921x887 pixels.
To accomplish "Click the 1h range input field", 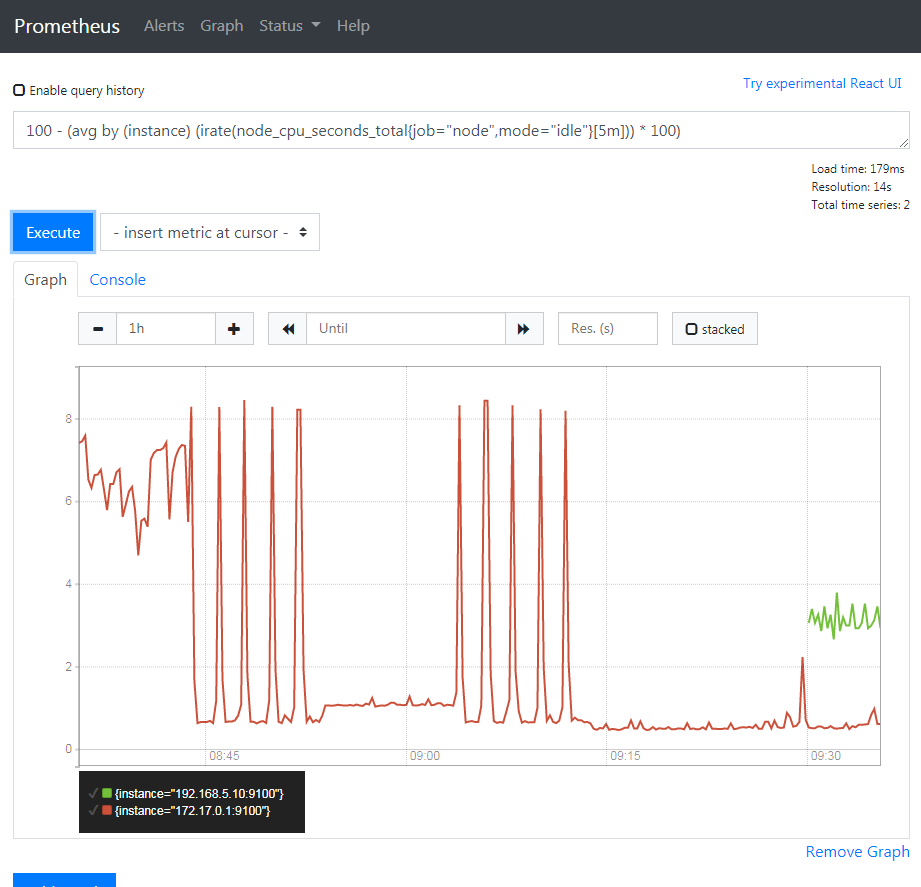I will [166, 328].
